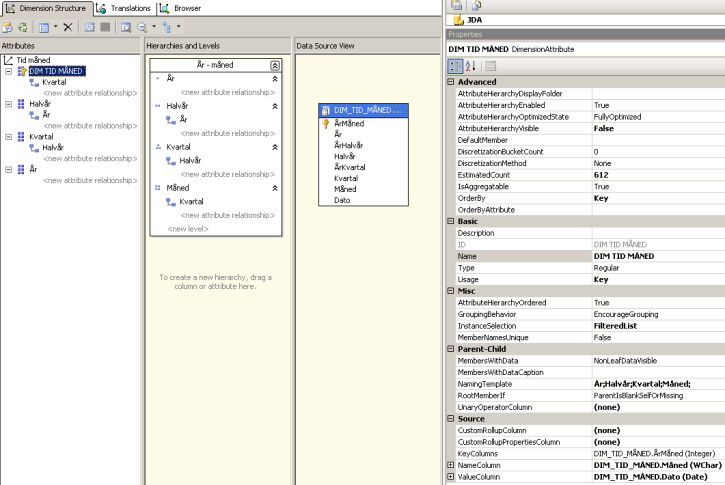Click new attribute relationship under Måned level

(x=227, y=215)
